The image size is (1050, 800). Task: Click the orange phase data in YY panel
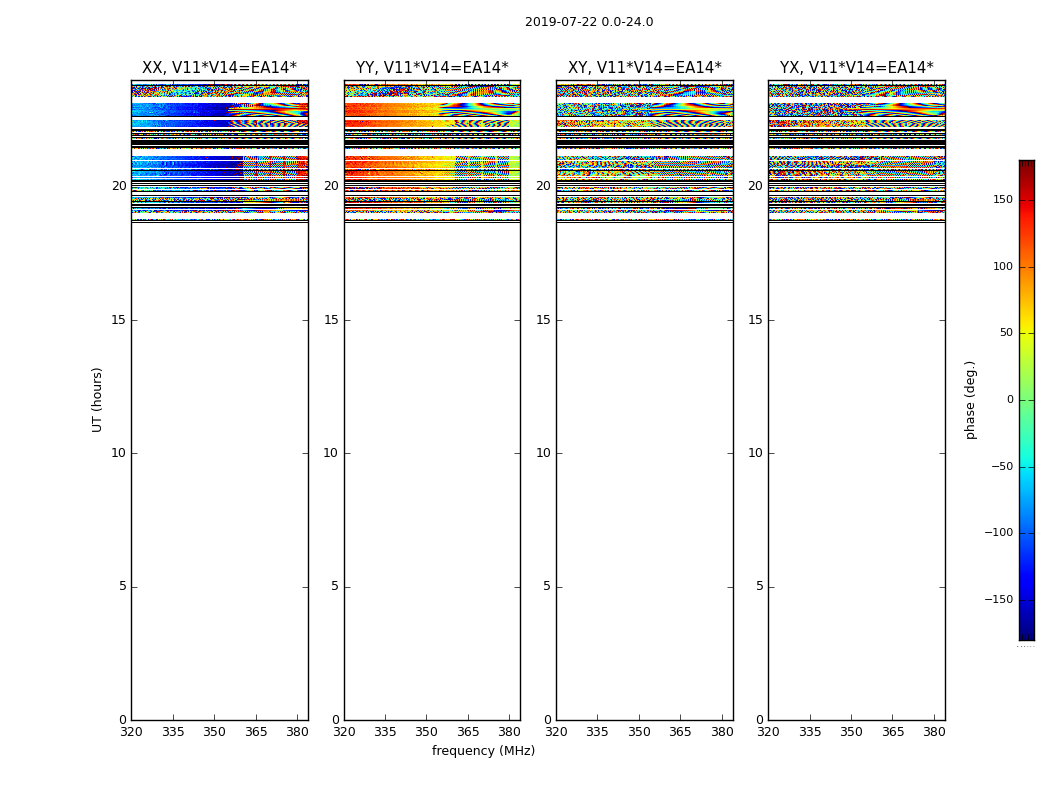tap(380, 109)
